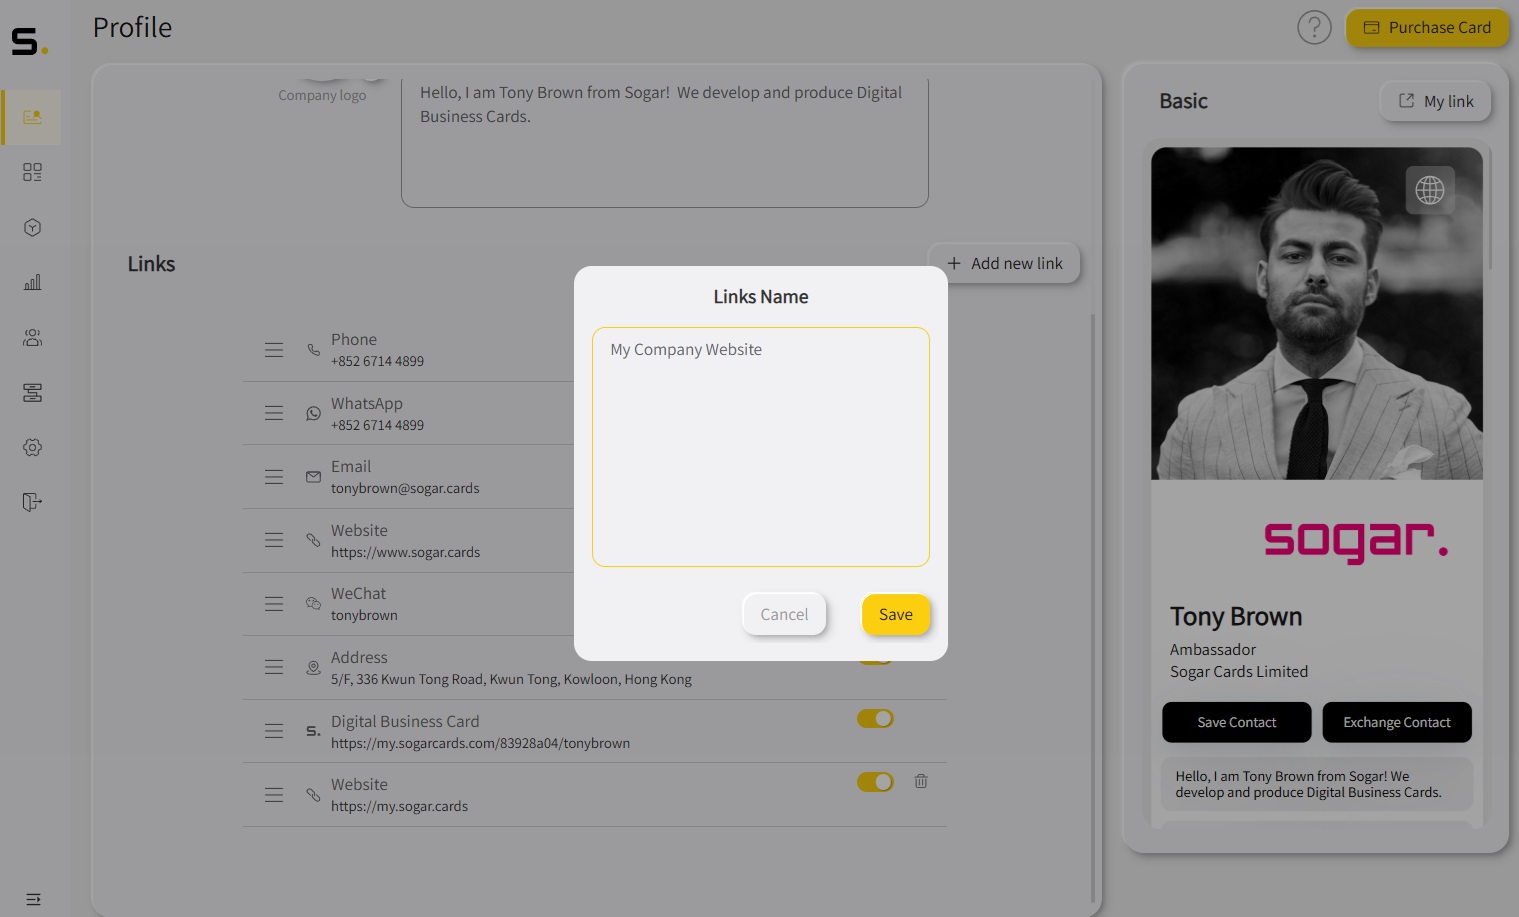Click the Sogar icon in Digital Business Card row

(313, 731)
